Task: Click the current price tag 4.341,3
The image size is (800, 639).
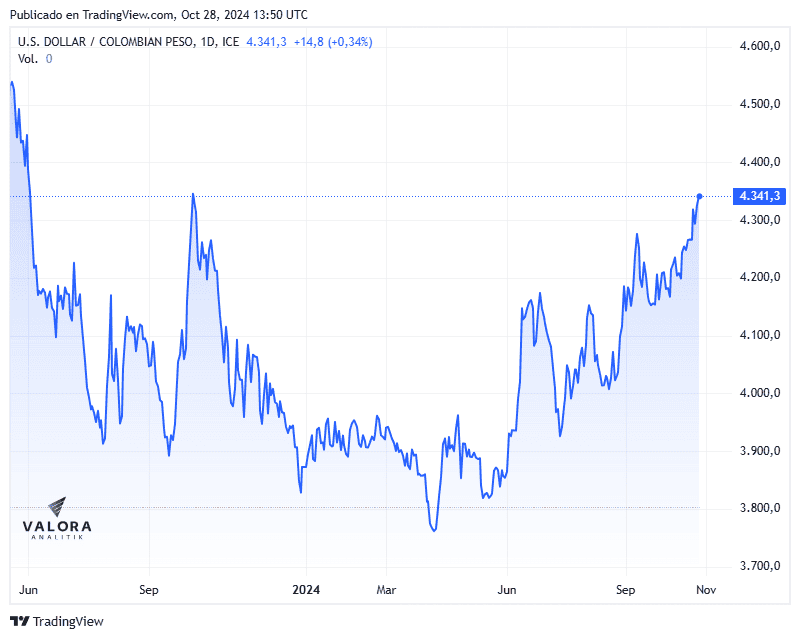Action: (759, 196)
